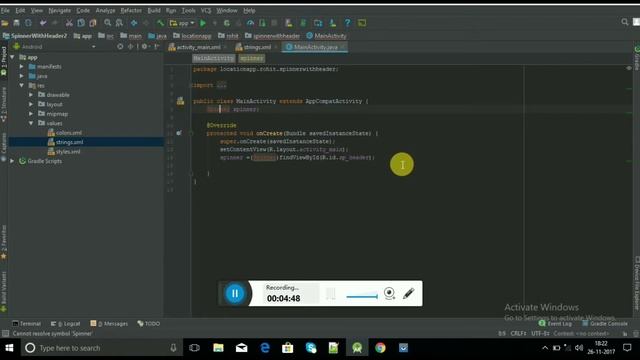
Task: Toggle the Structure side tool window
Action: (4, 104)
